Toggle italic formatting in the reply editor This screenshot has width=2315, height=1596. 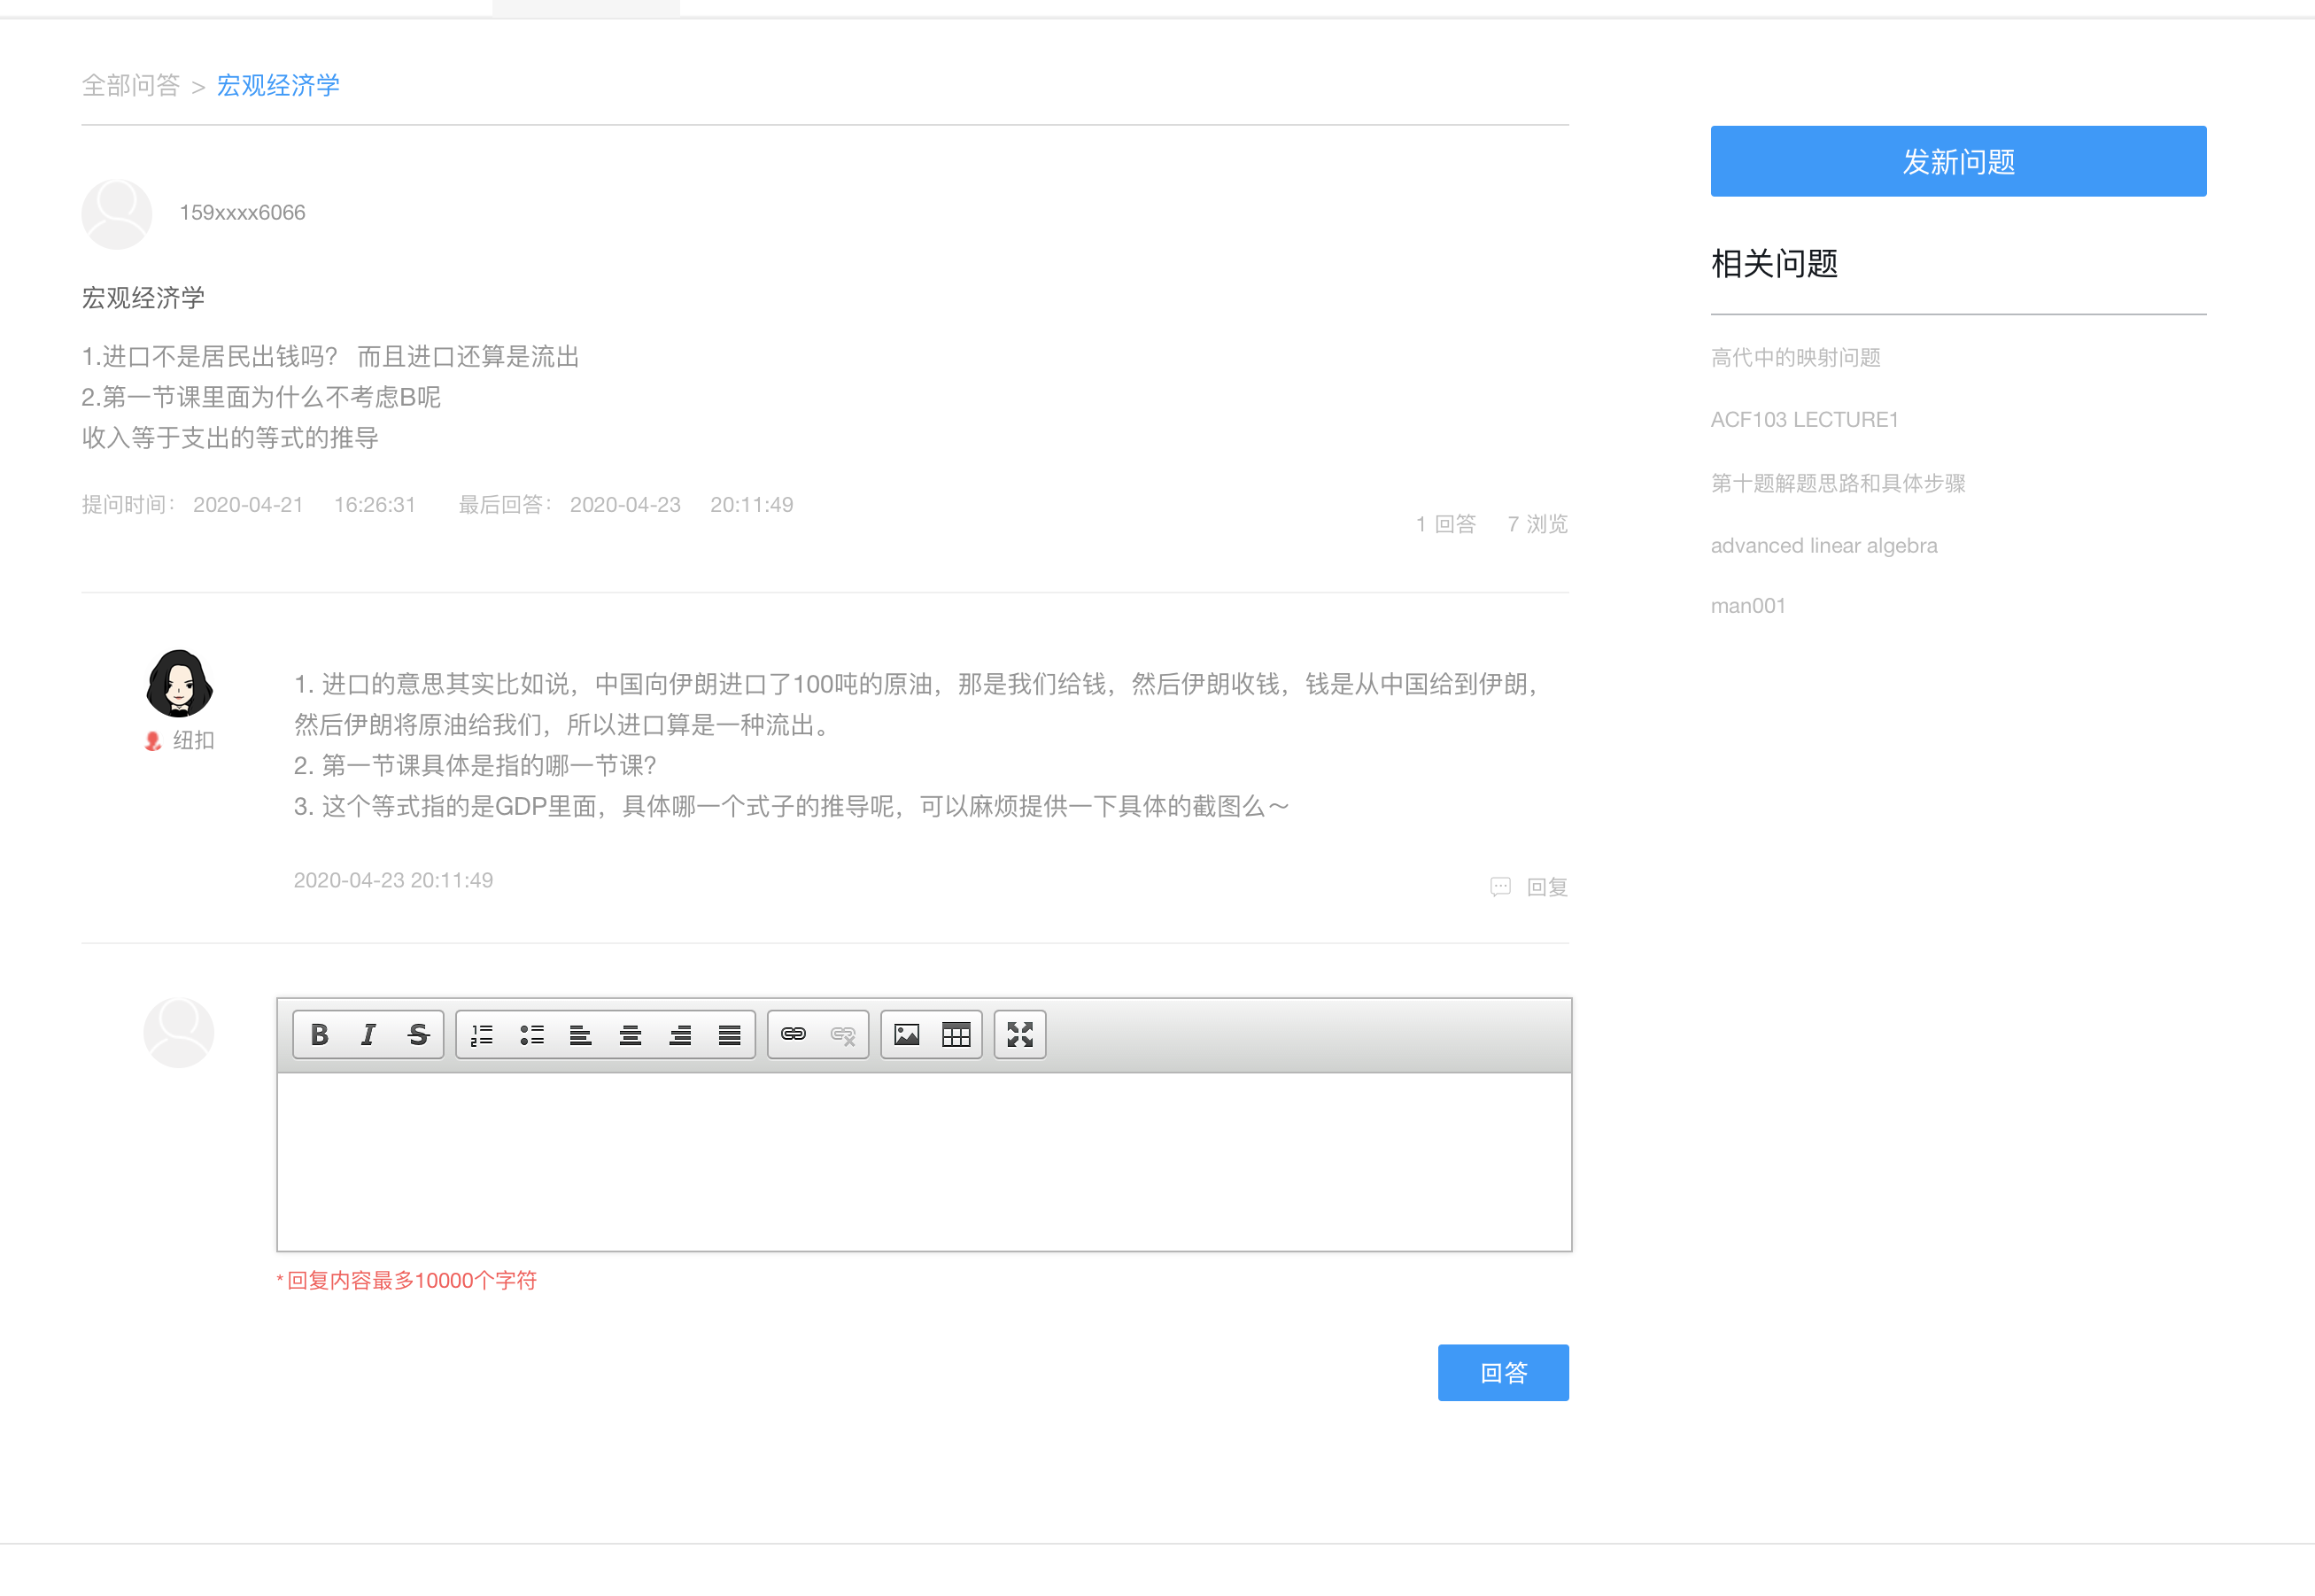point(369,1034)
